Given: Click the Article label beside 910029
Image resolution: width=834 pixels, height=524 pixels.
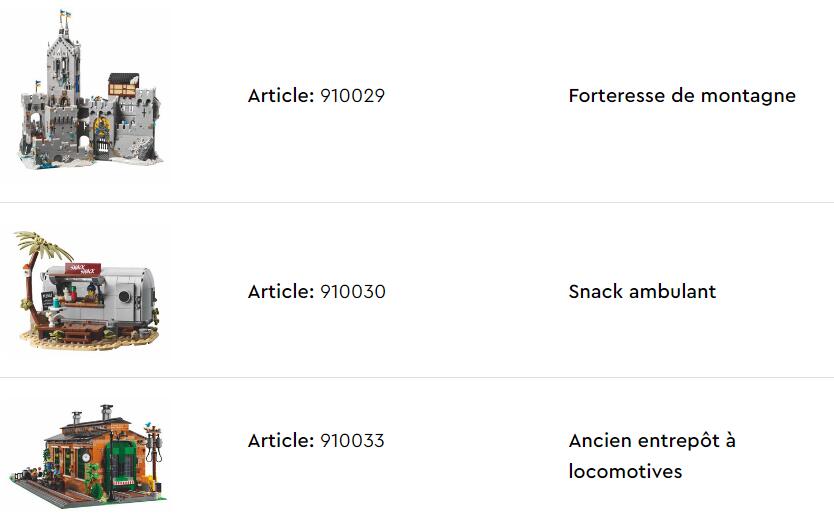Looking at the screenshot, I should 281,96.
